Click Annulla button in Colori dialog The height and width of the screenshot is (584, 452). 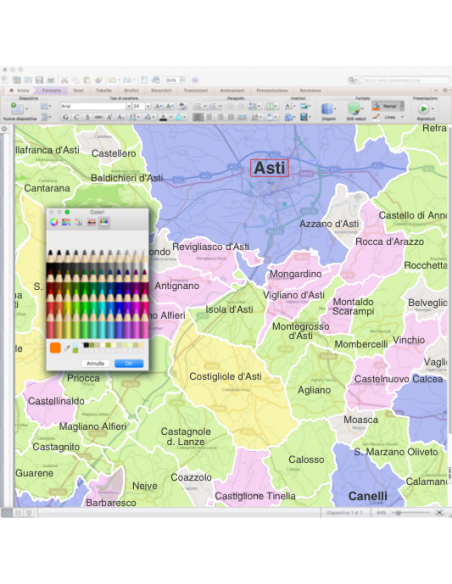[95, 363]
